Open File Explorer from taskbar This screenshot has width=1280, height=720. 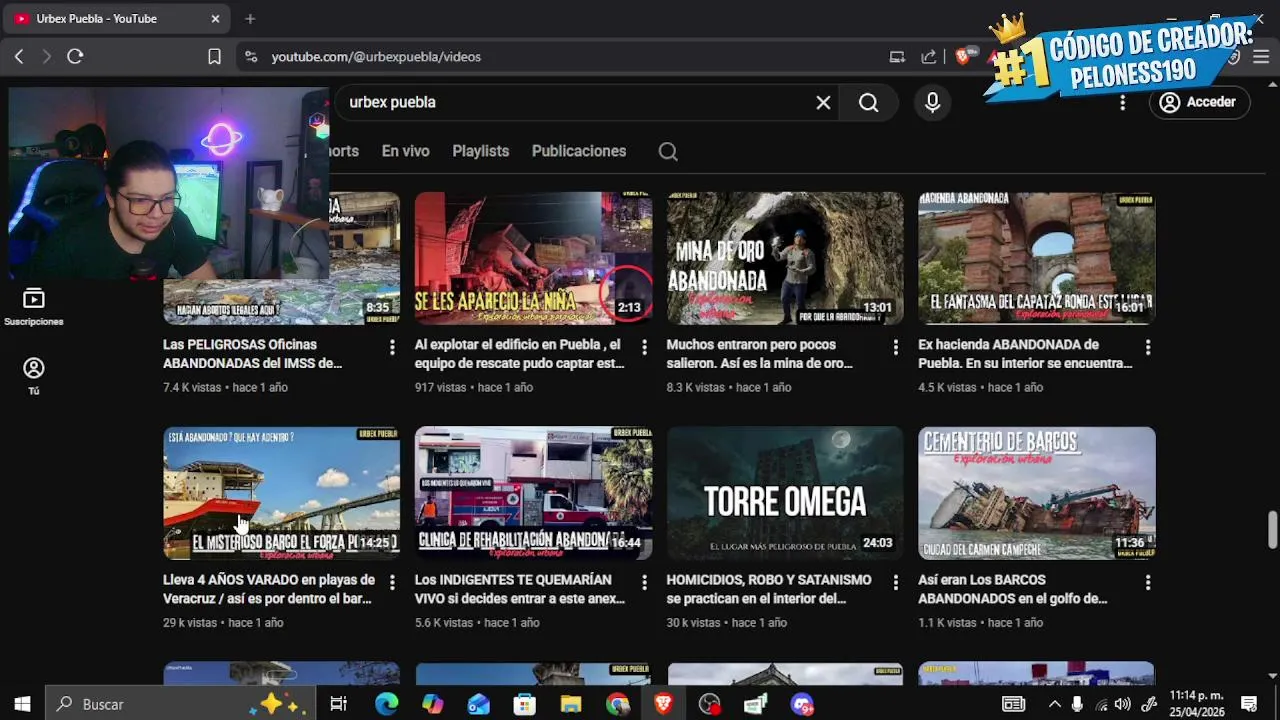pyautogui.click(x=570, y=704)
